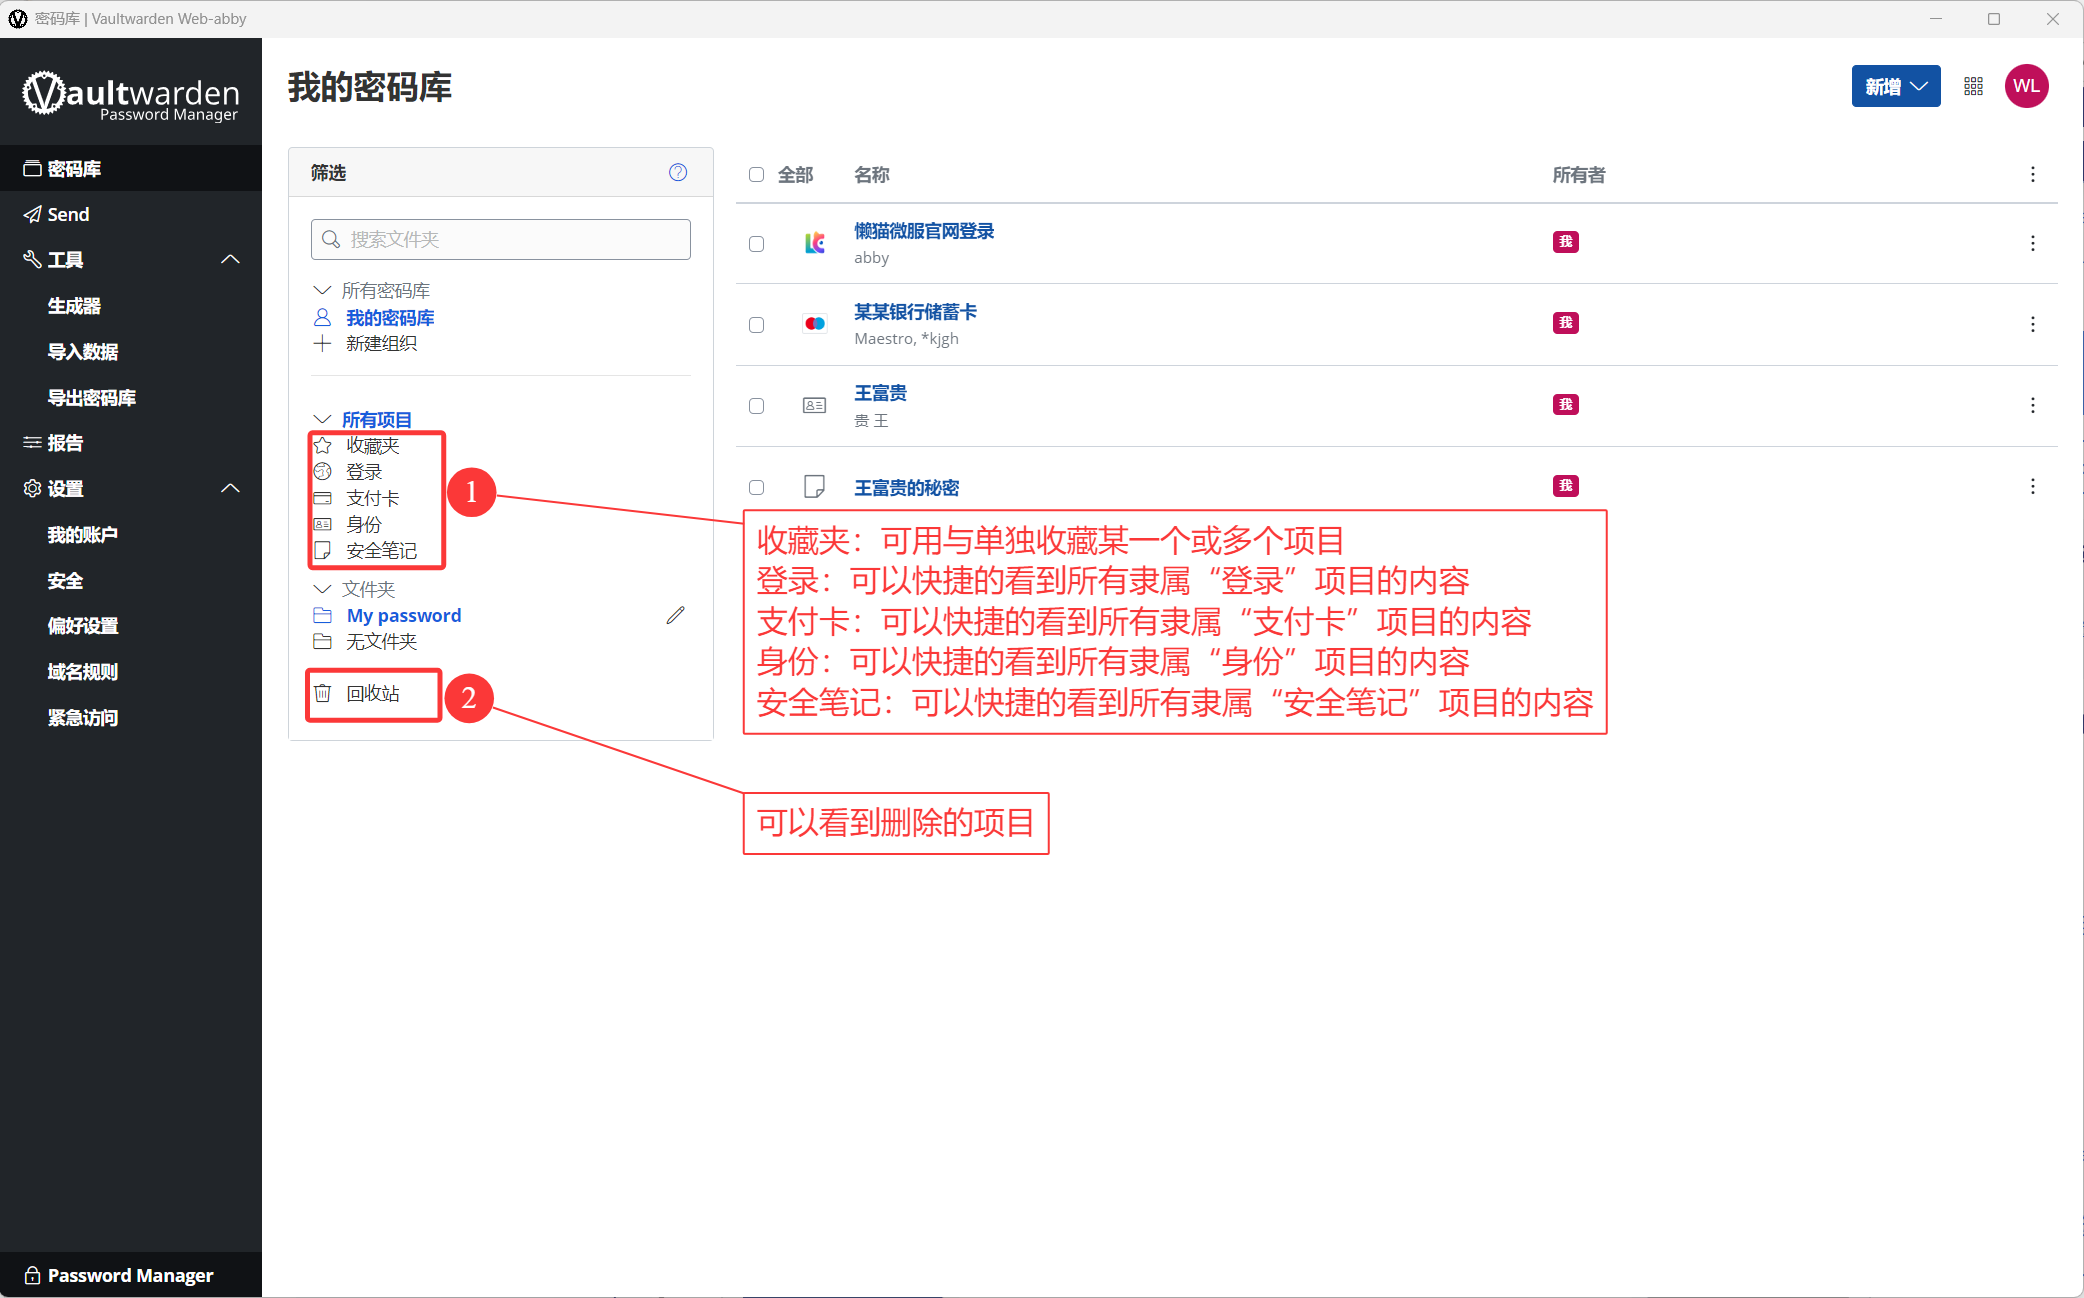Tick the 全部 select-all checkbox

(757, 175)
